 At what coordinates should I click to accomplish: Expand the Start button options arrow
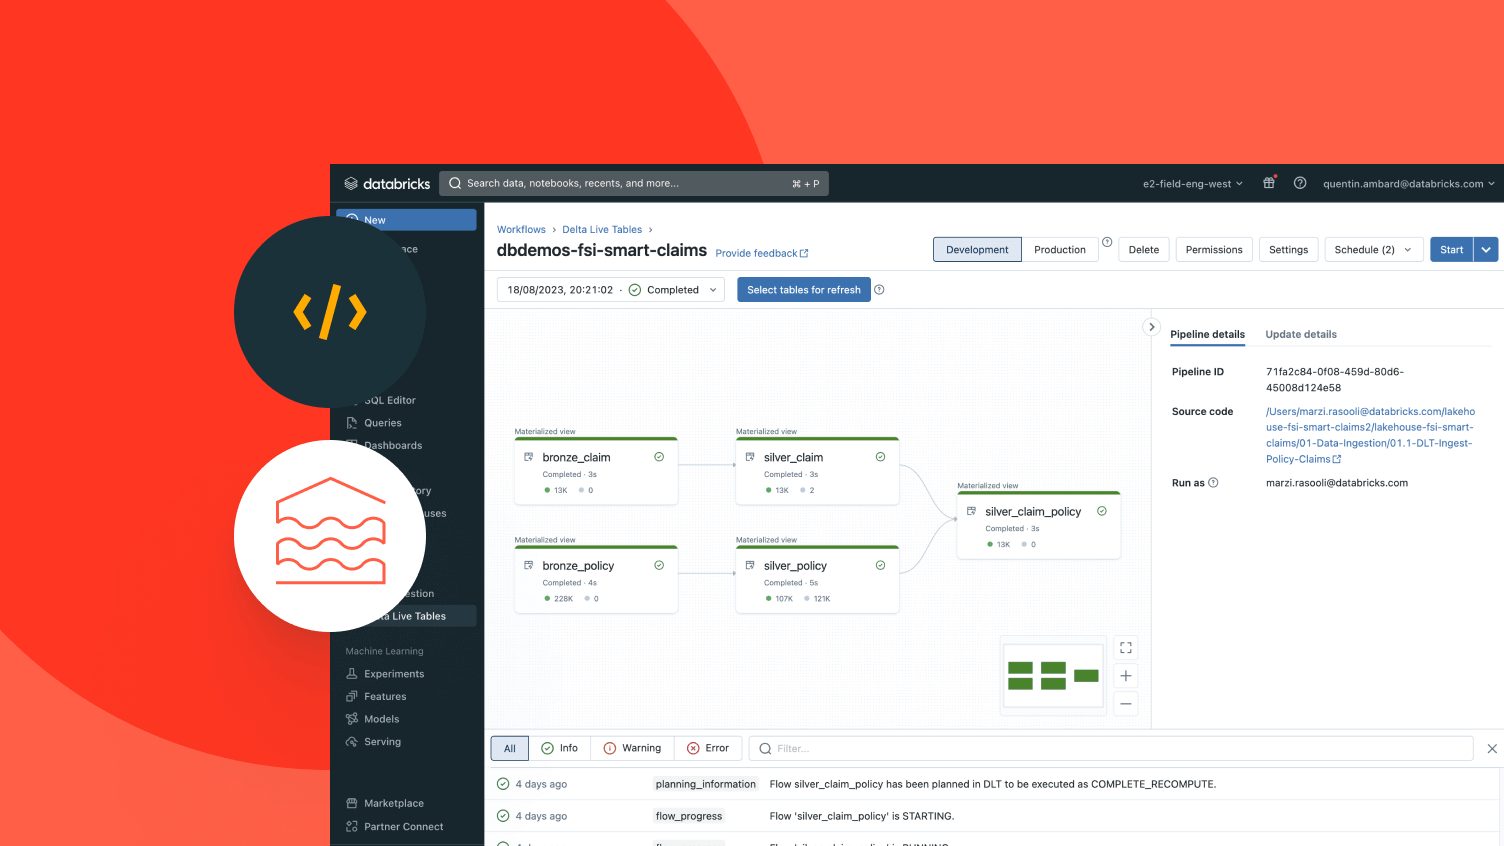(1486, 250)
